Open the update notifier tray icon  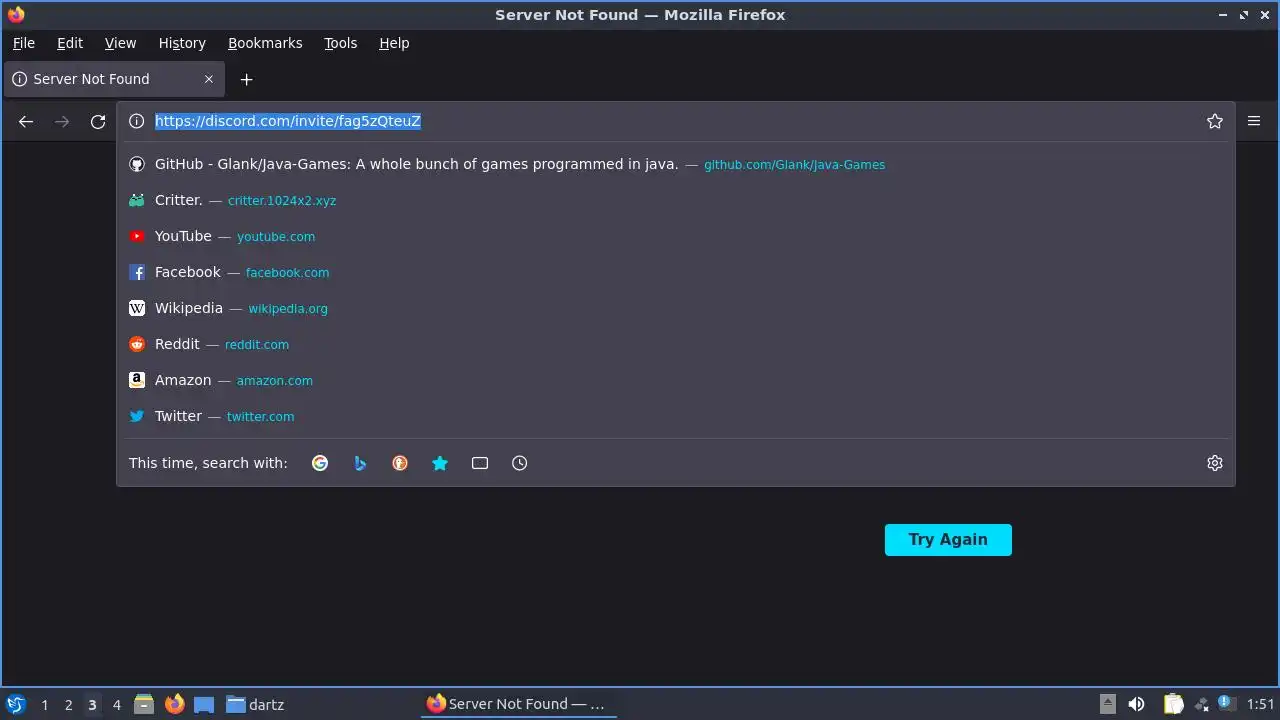[1226, 703]
